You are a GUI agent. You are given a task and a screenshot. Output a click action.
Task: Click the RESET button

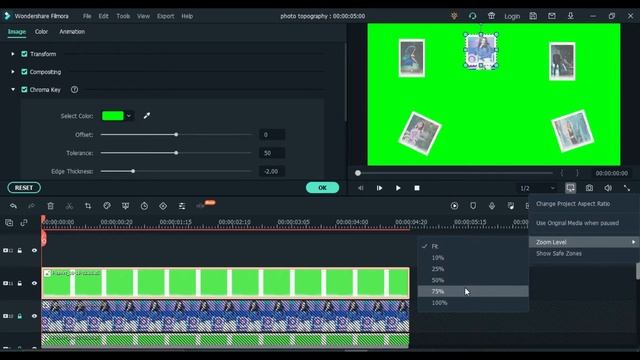[24, 188]
